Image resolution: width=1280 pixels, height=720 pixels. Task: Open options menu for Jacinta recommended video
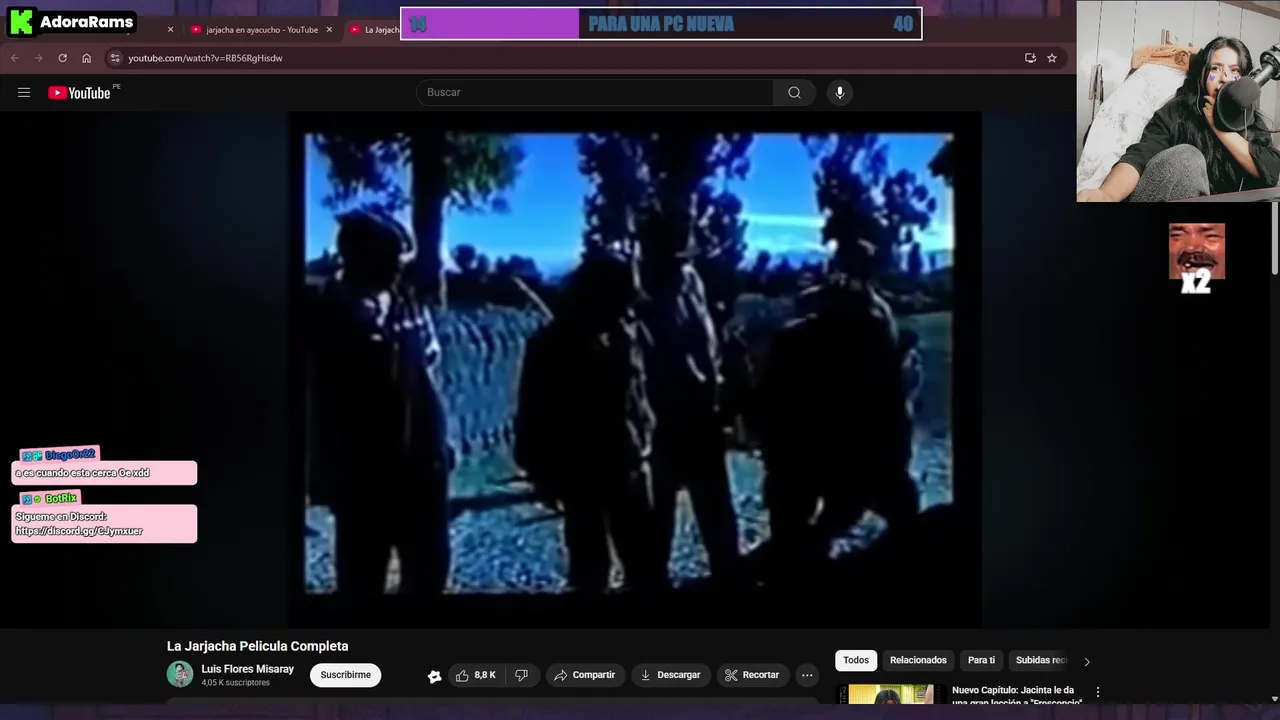coord(1097,692)
